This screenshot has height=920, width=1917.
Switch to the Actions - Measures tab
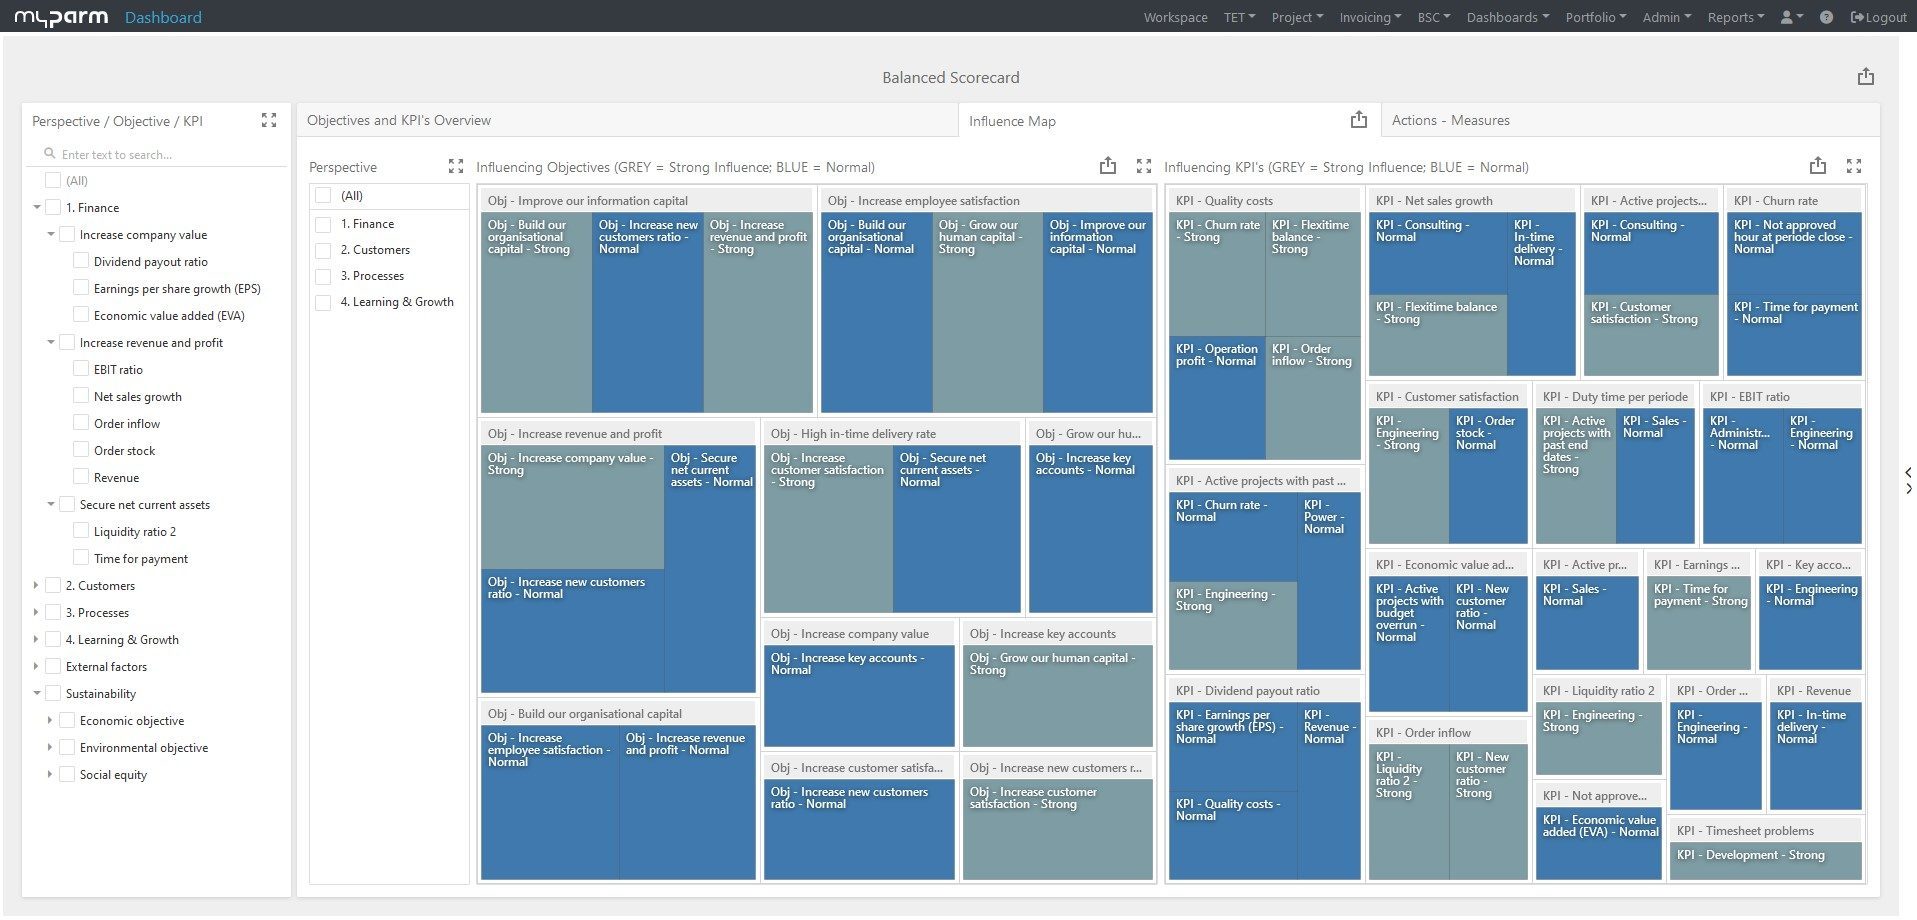tap(1450, 119)
